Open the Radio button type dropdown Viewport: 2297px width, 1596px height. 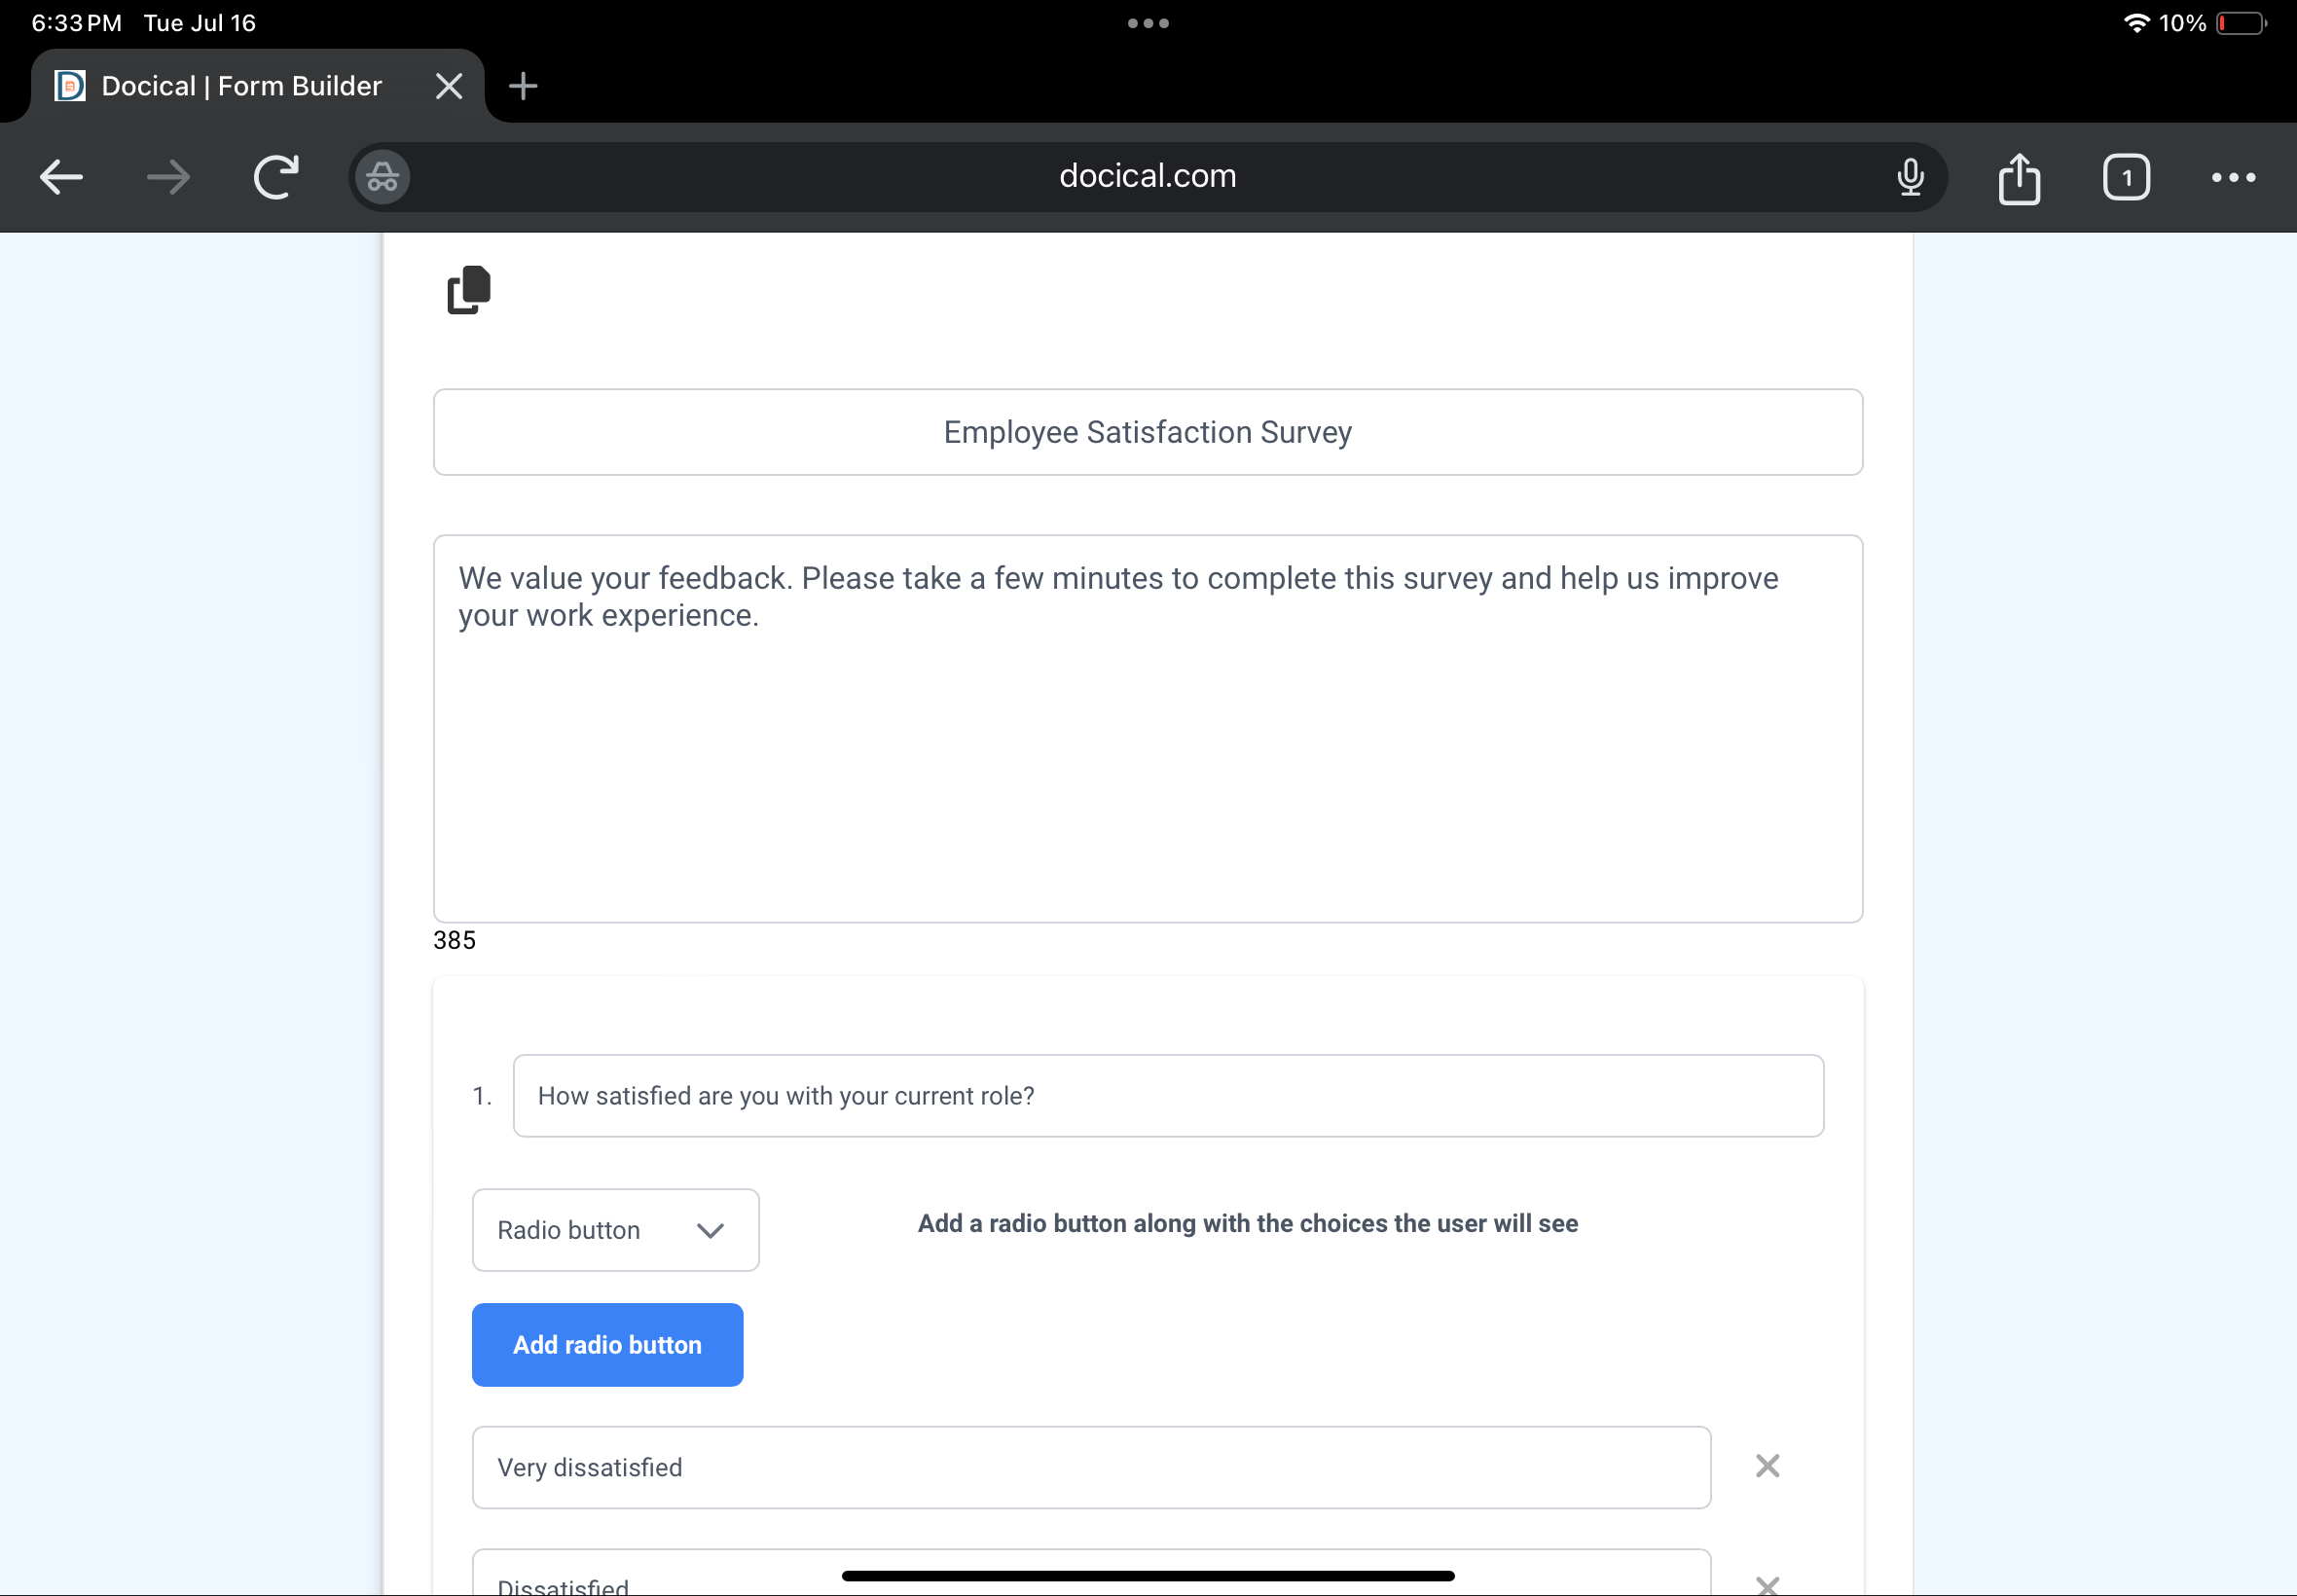615,1230
